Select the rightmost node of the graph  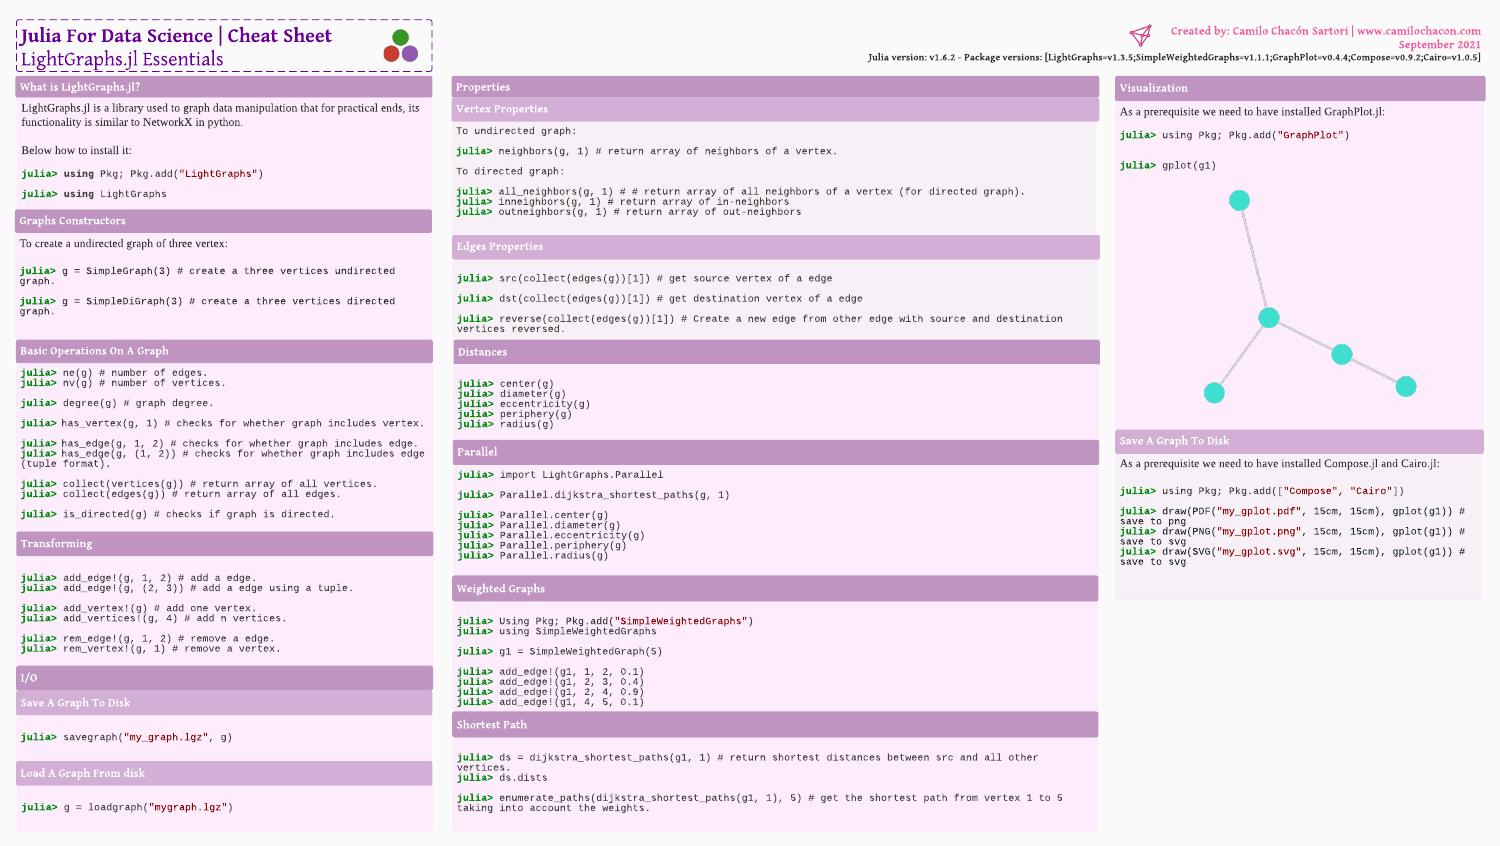1406,387
